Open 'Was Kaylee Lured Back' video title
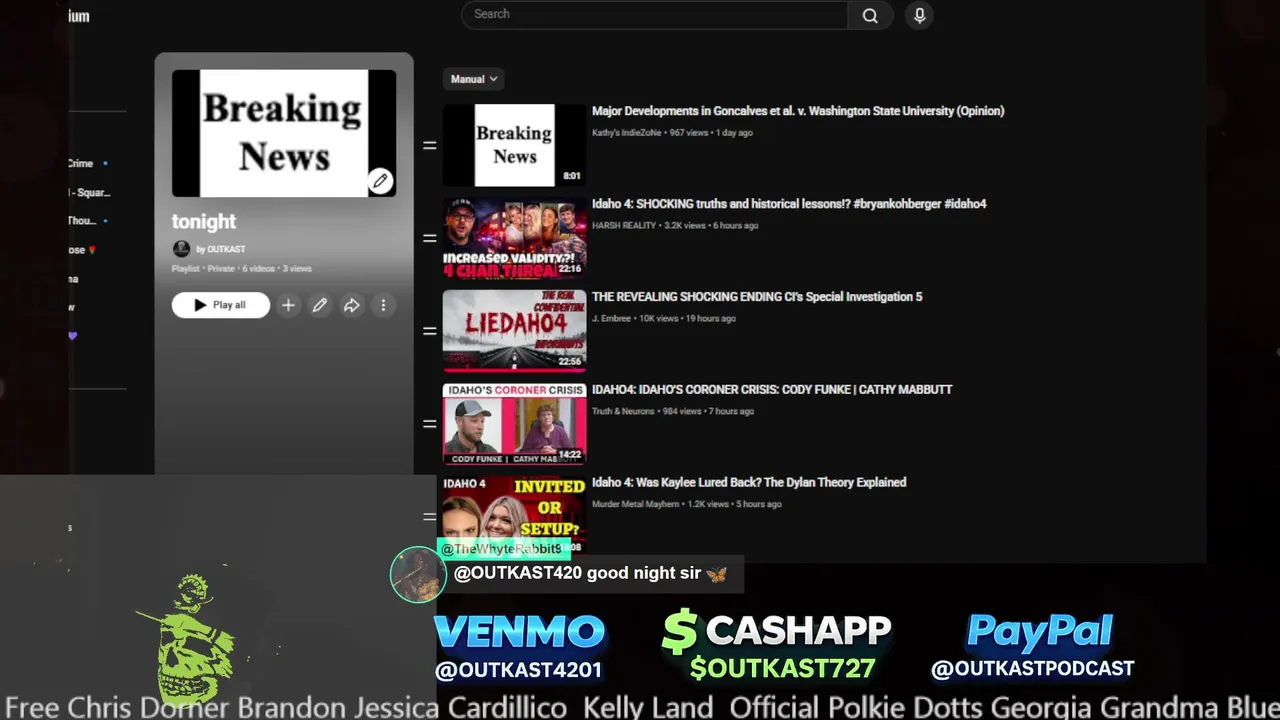The height and width of the screenshot is (720, 1280). point(749,482)
